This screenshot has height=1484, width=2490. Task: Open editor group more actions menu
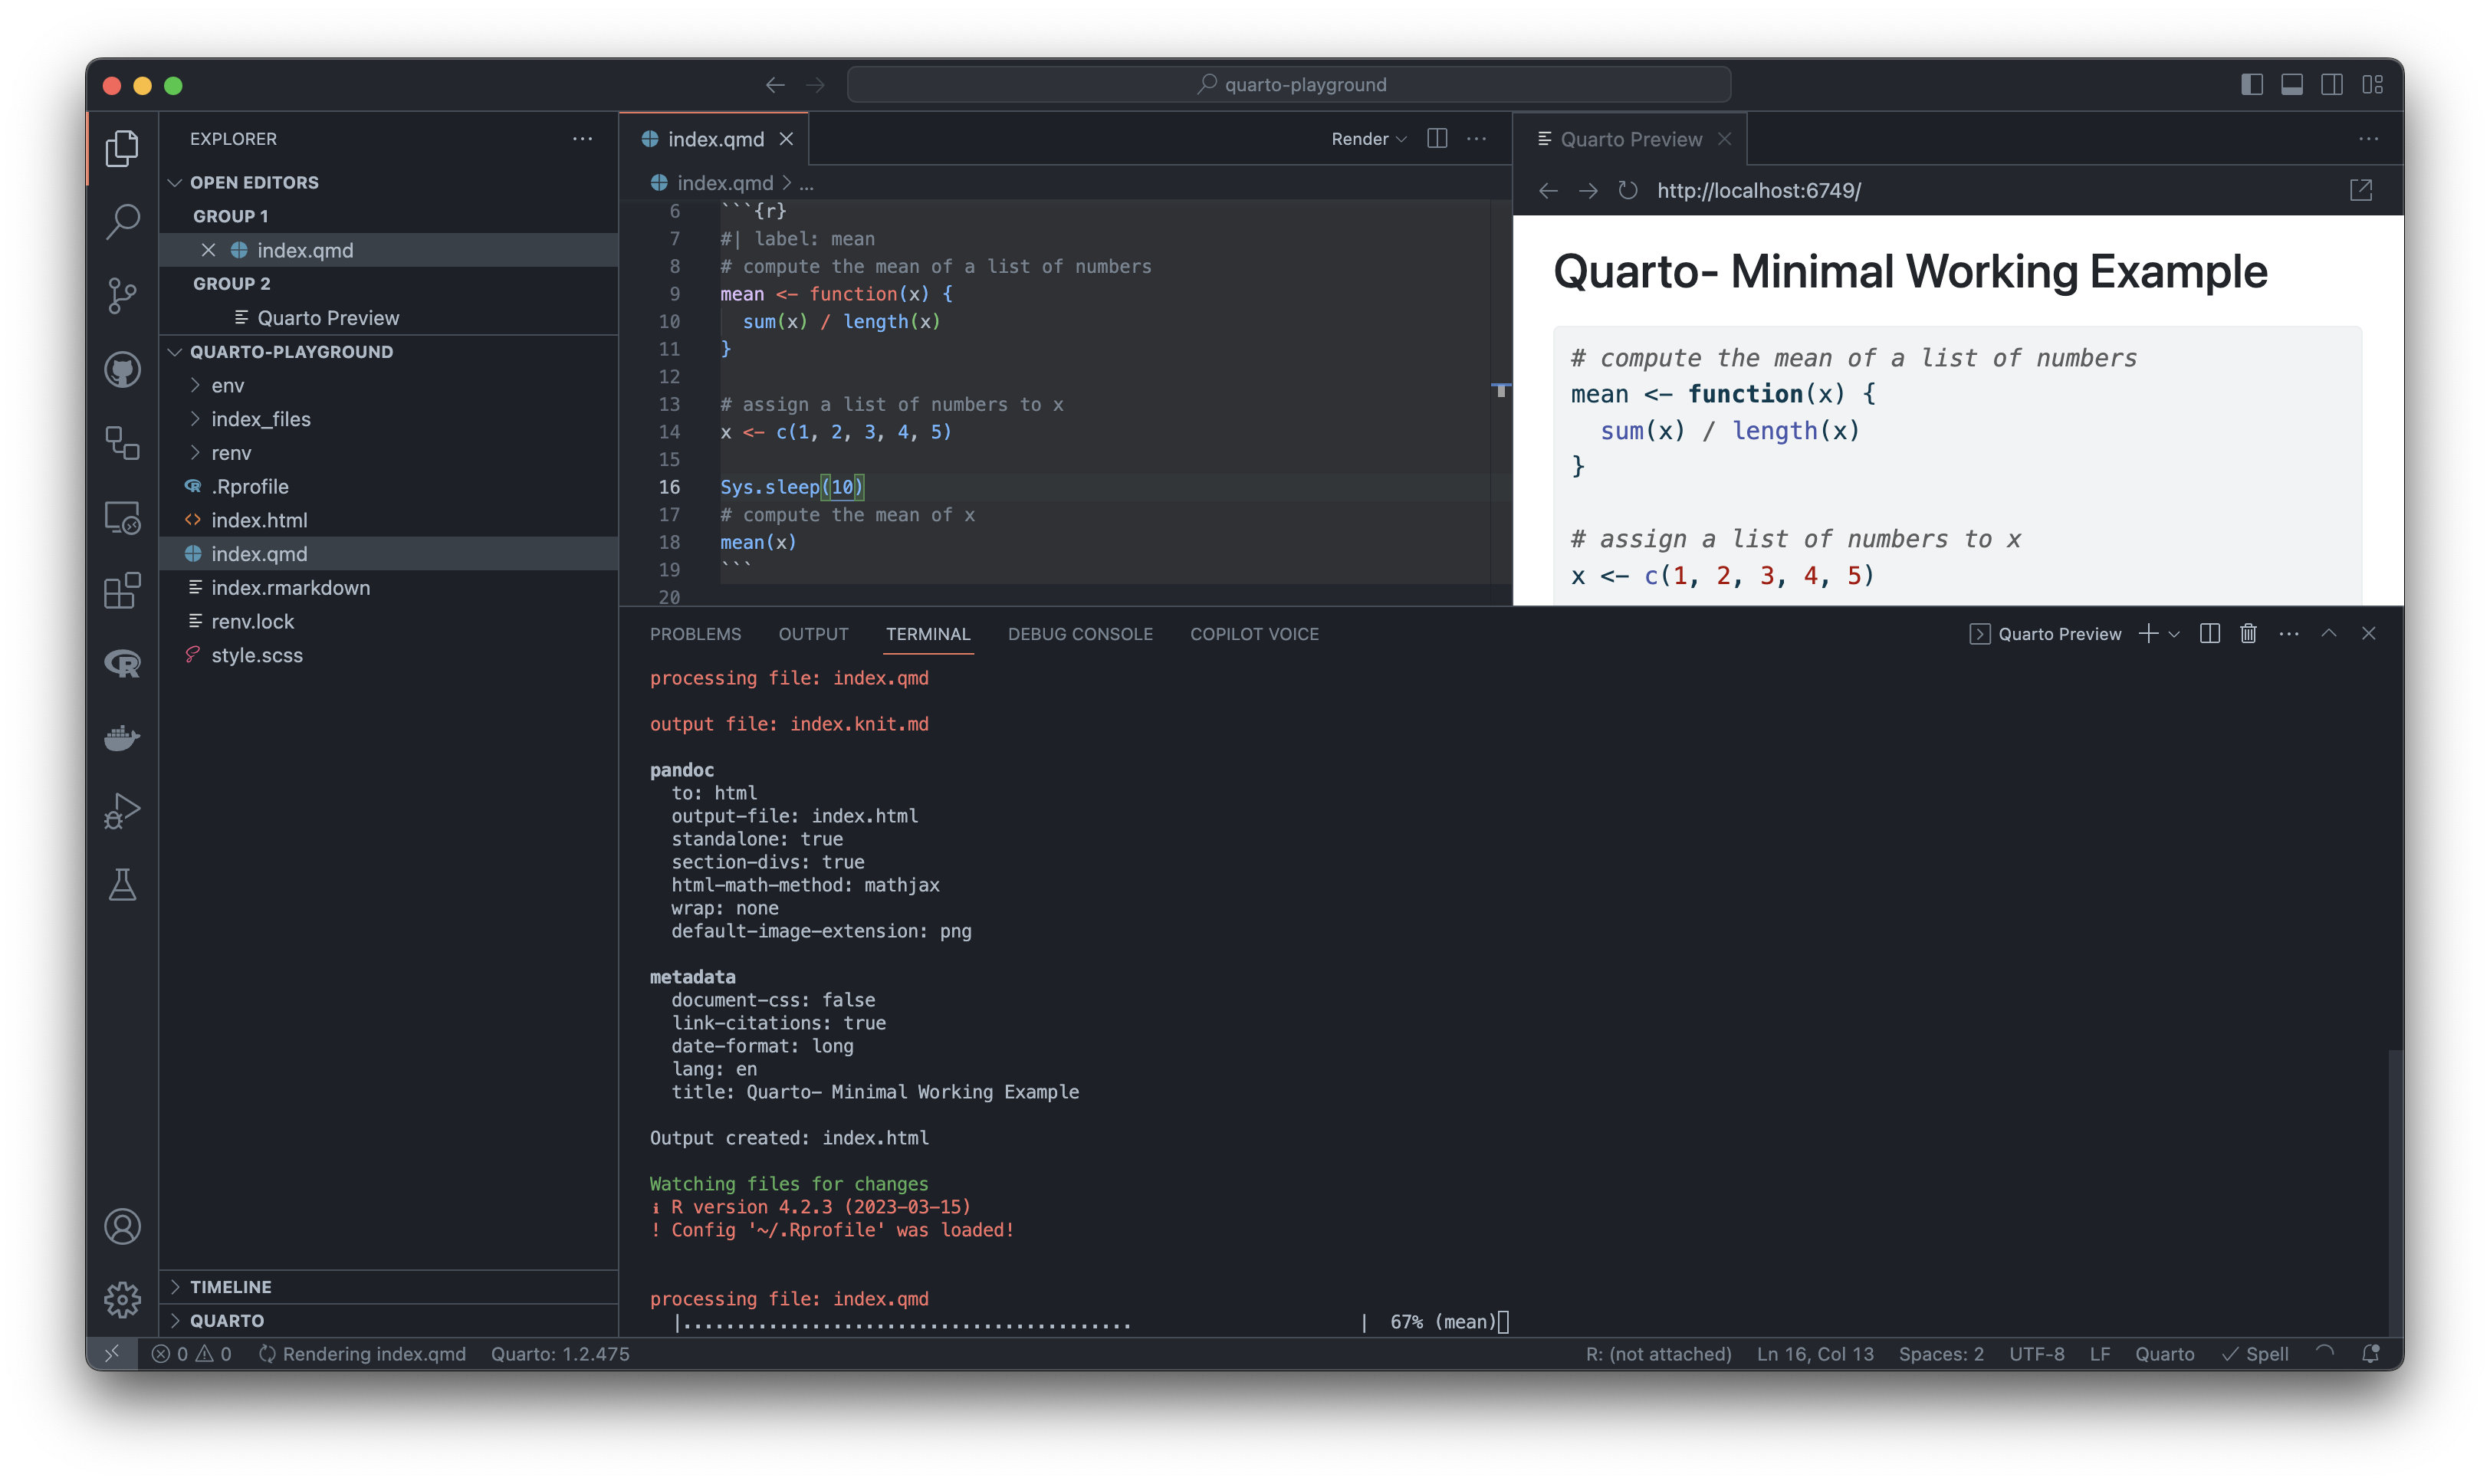pyautogui.click(x=1476, y=139)
